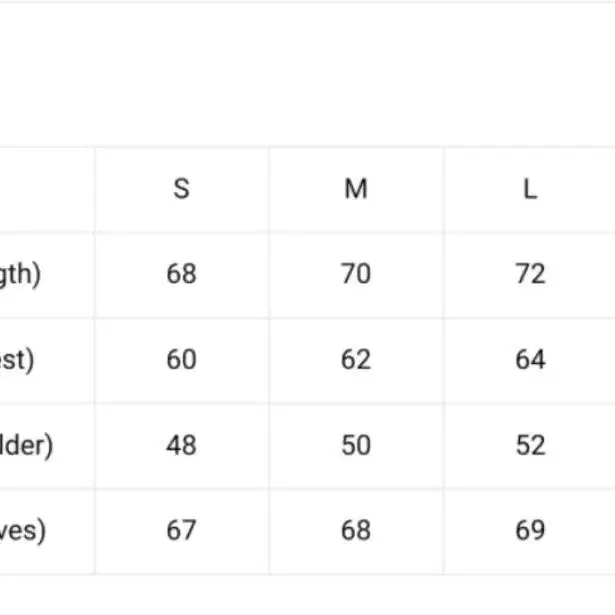
Task: Click the length row label
Action: (x=20, y=274)
